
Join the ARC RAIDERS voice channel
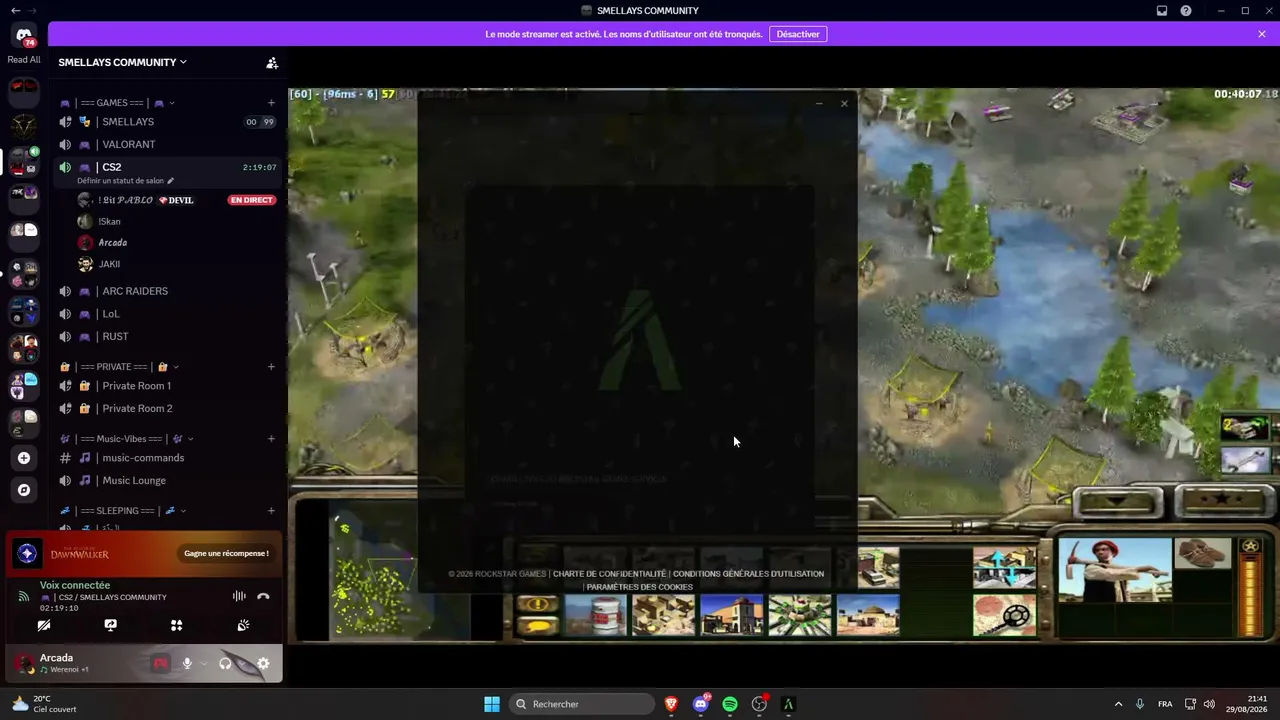click(x=168, y=291)
